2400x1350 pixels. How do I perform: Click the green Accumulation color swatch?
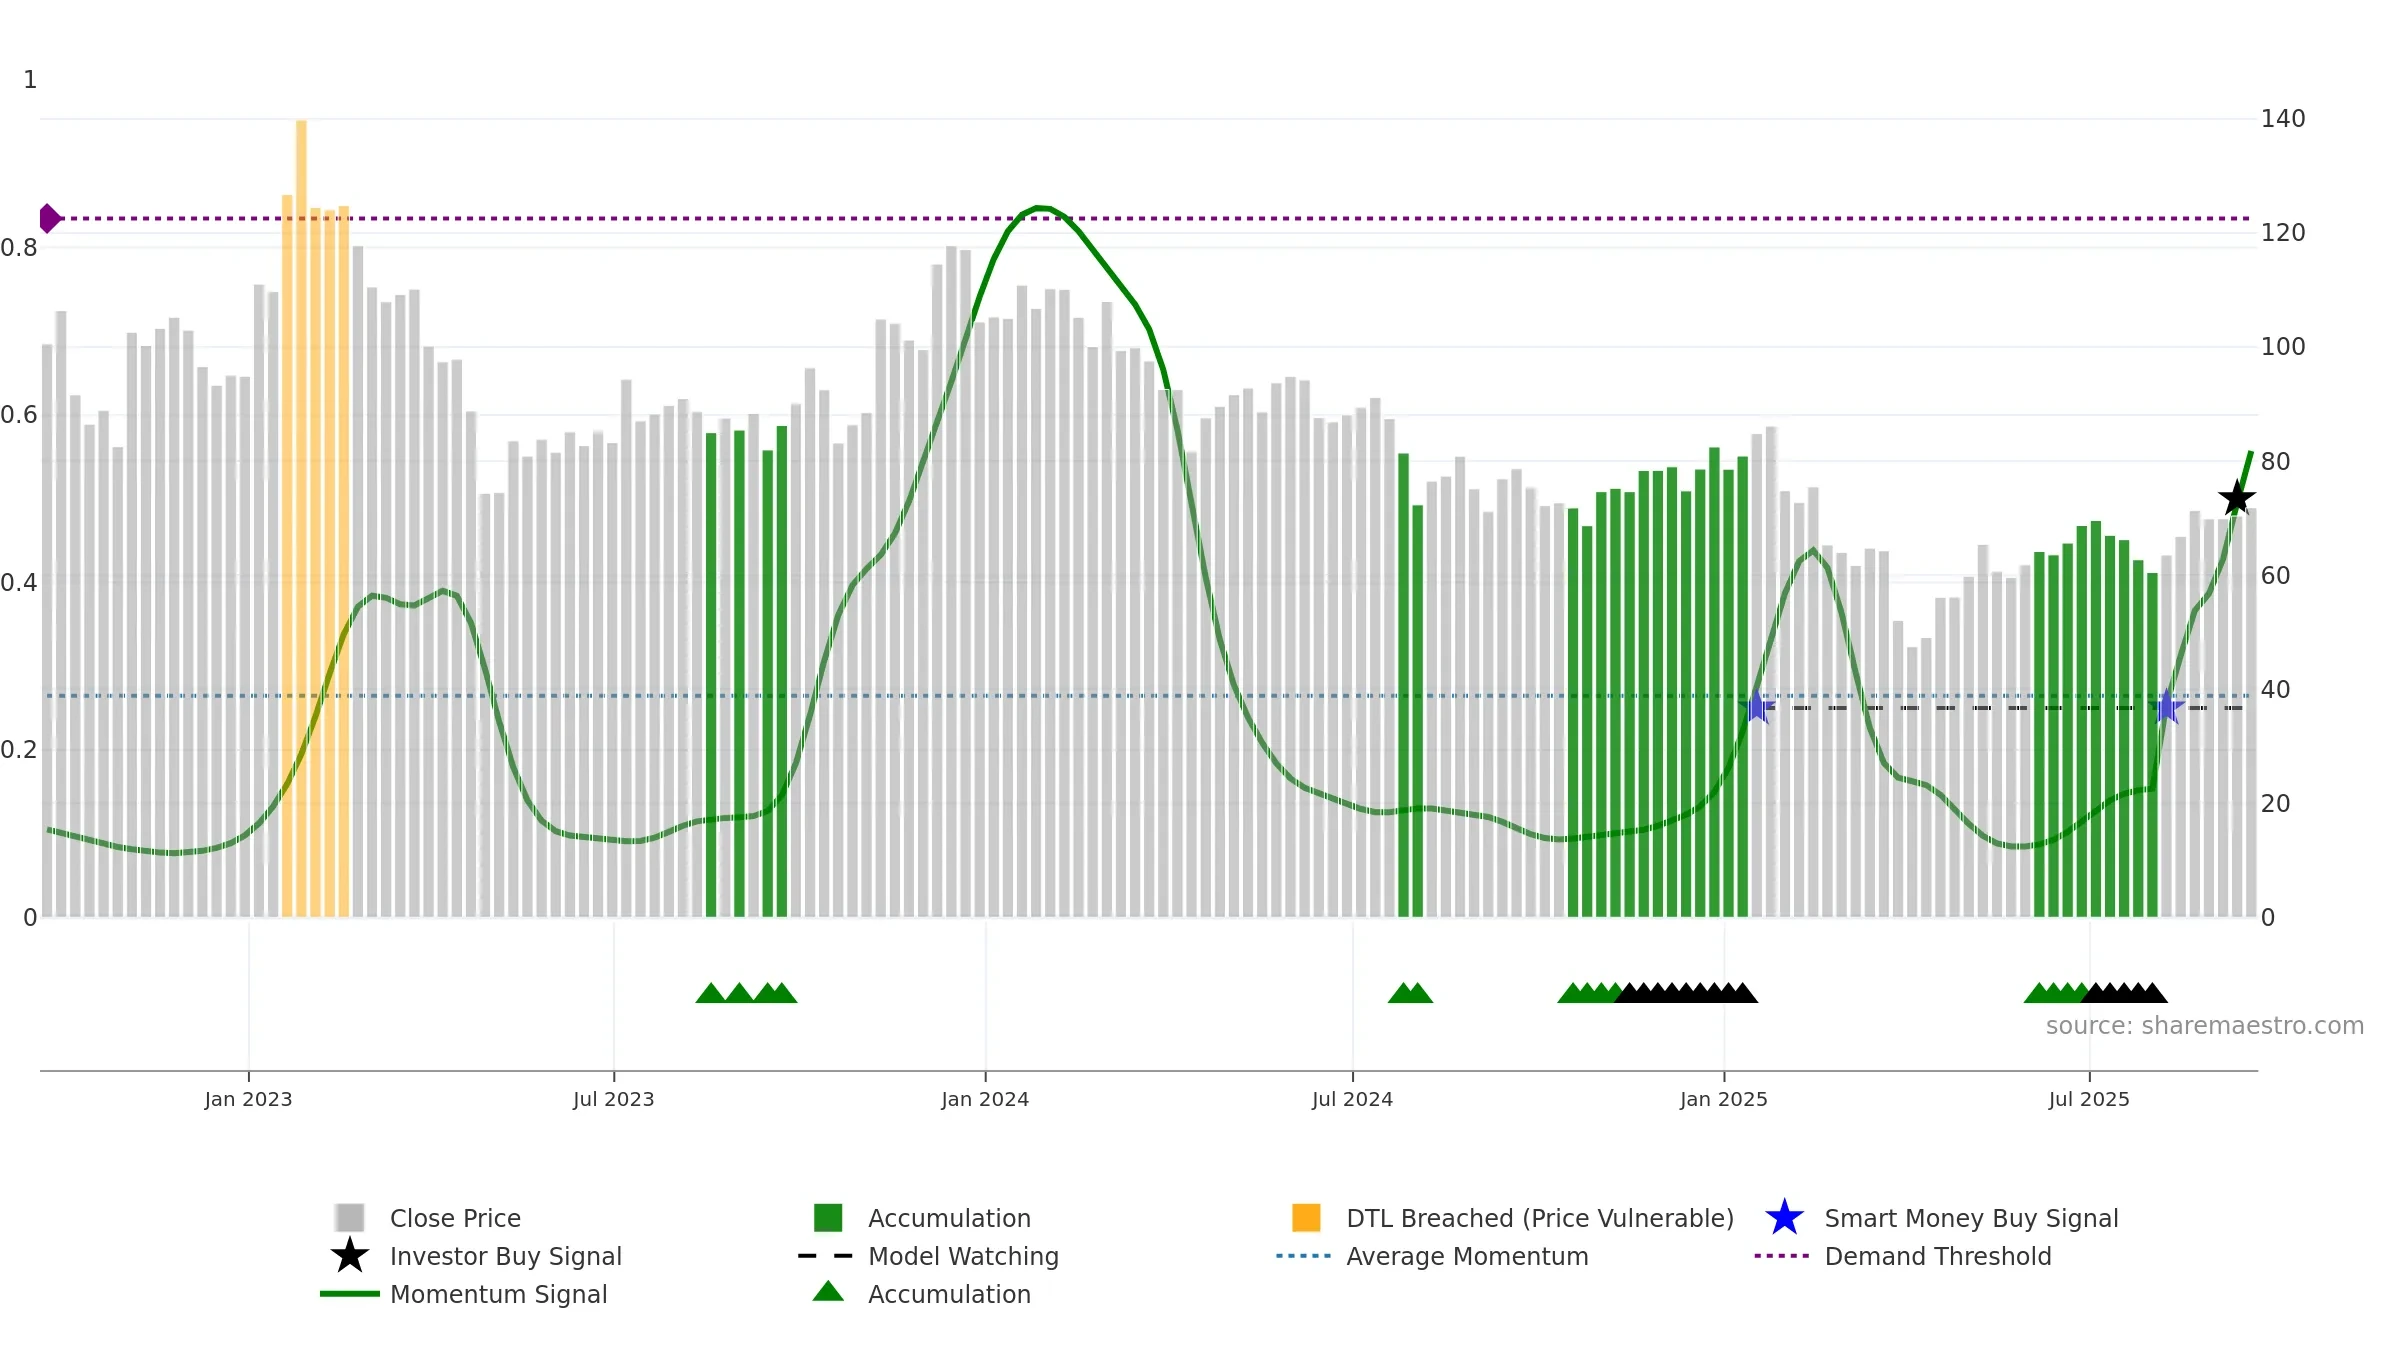pos(828,1218)
